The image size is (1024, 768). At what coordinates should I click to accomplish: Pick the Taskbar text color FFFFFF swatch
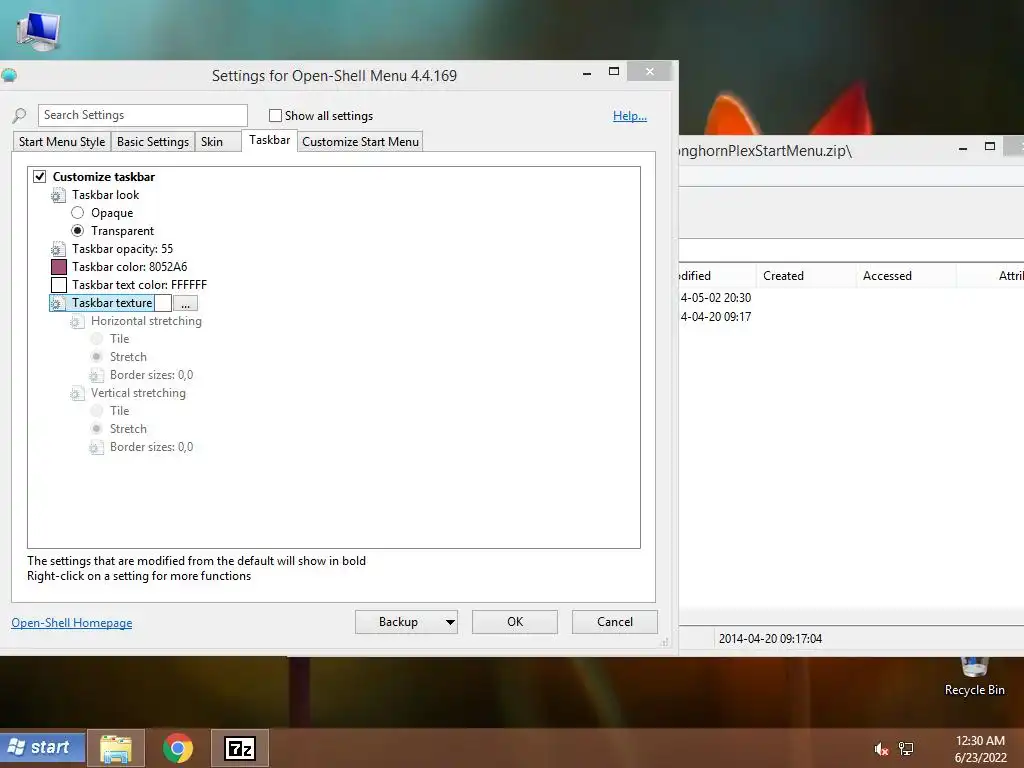point(59,285)
